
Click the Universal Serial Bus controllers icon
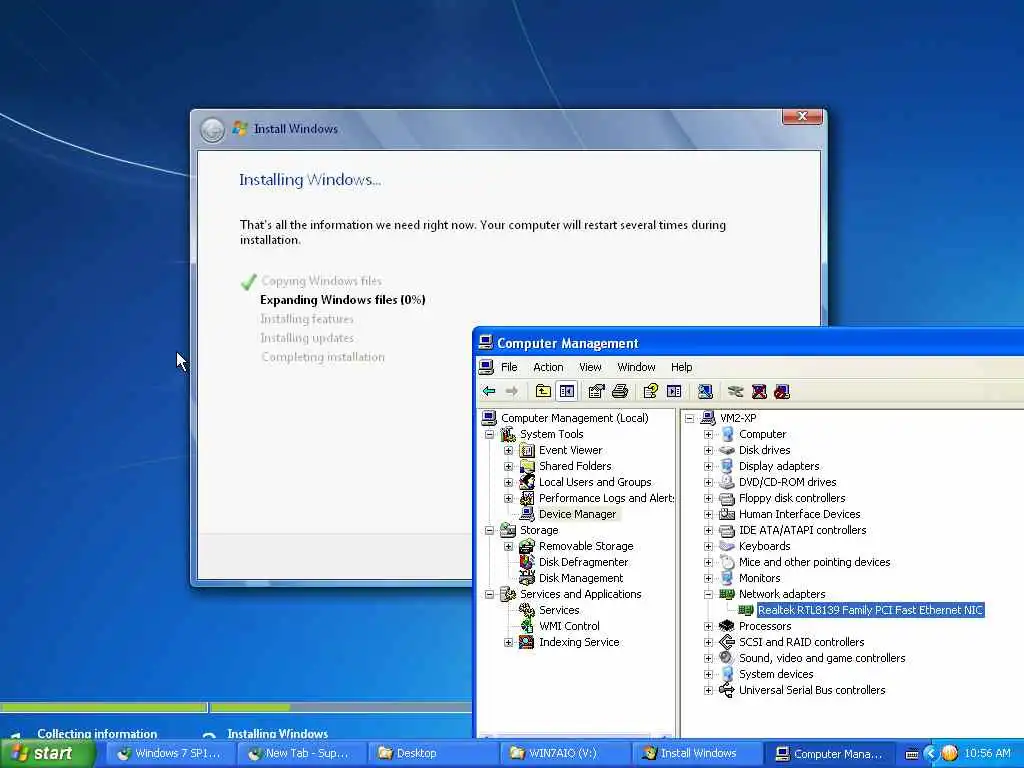(727, 690)
